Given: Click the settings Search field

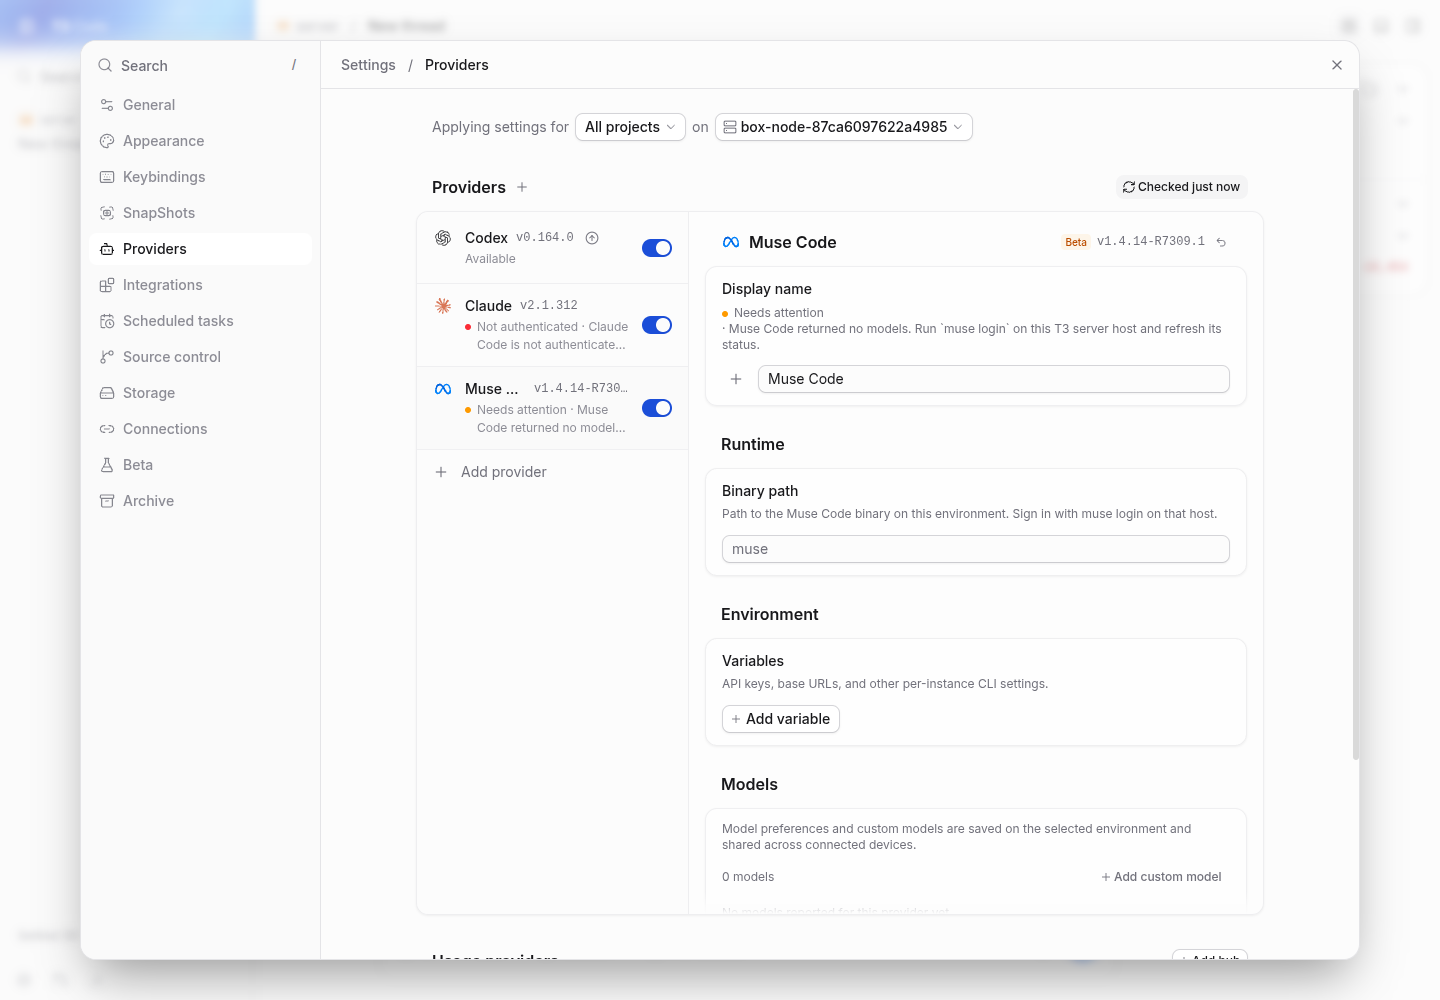Looking at the screenshot, I should [x=200, y=65].
